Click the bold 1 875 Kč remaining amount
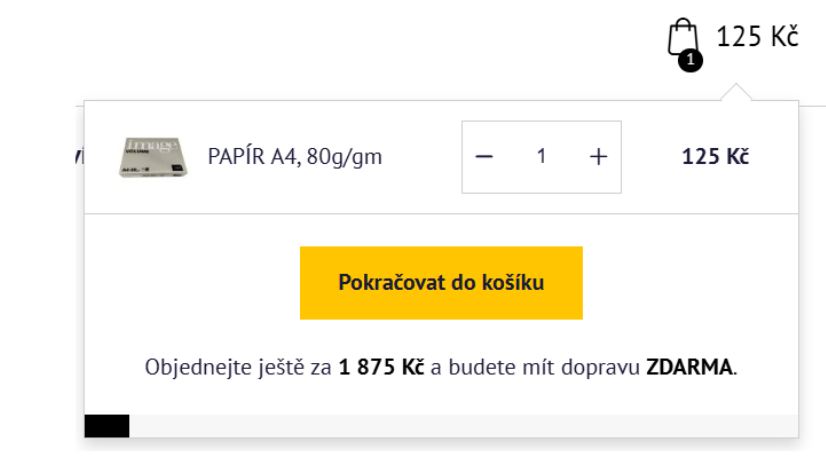This screenshot has width=826, height=462. [x=381, y=367]
